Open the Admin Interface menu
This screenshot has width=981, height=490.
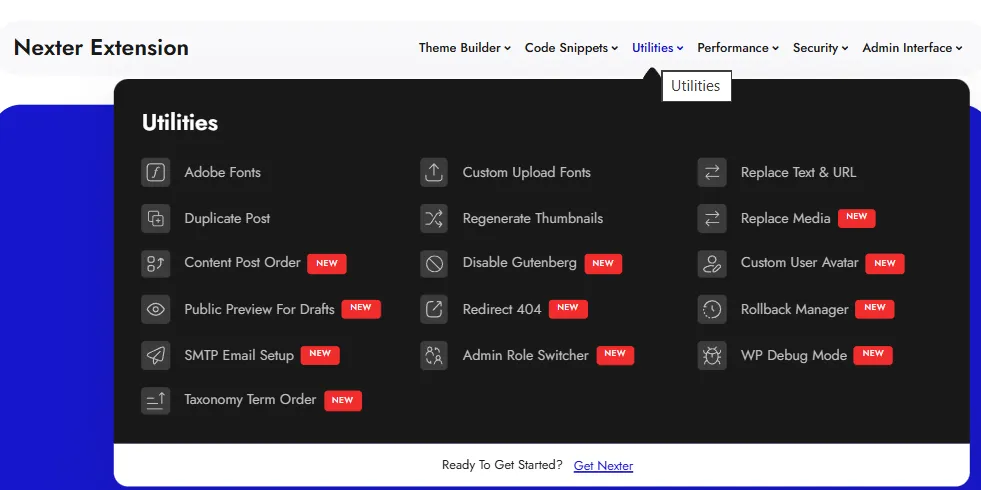pyautogui.click(x=912, y=48)
